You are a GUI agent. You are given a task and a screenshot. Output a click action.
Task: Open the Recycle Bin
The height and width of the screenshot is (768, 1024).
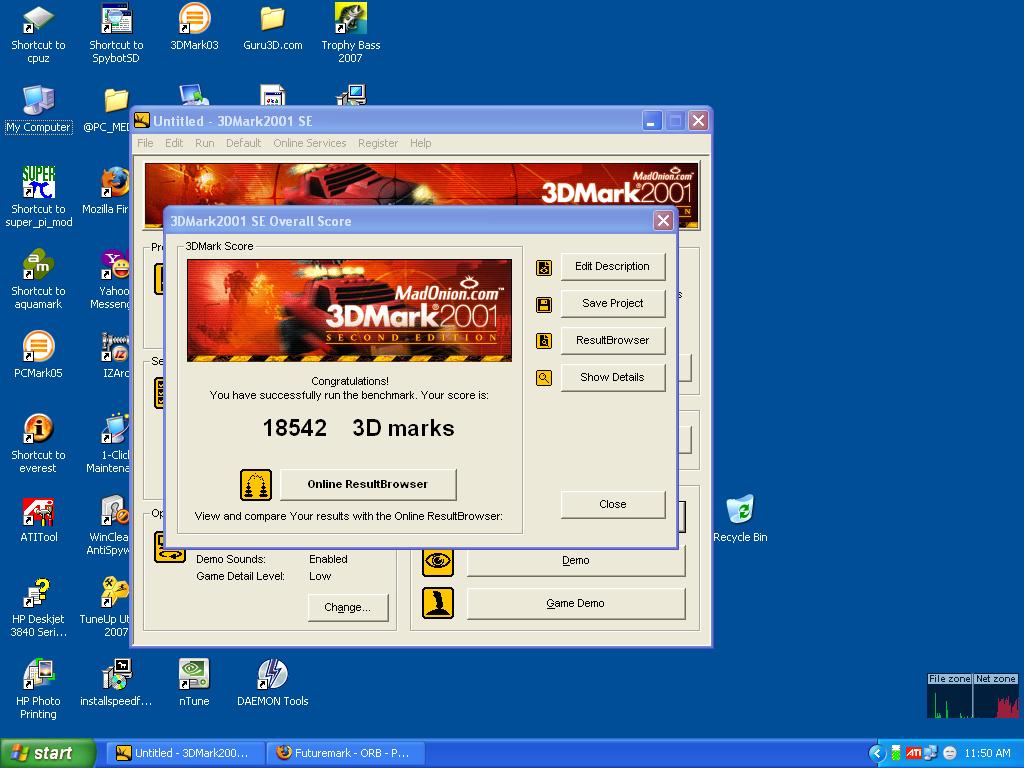tap(740, 519)
